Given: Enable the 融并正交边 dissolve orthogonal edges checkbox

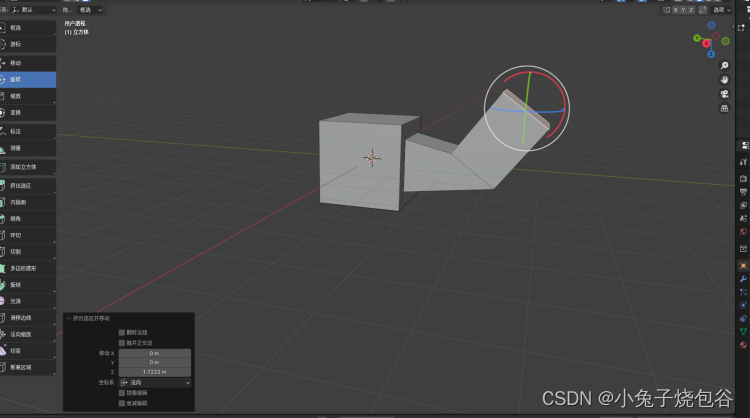Looking at the screenshot, I should (121, 343).
